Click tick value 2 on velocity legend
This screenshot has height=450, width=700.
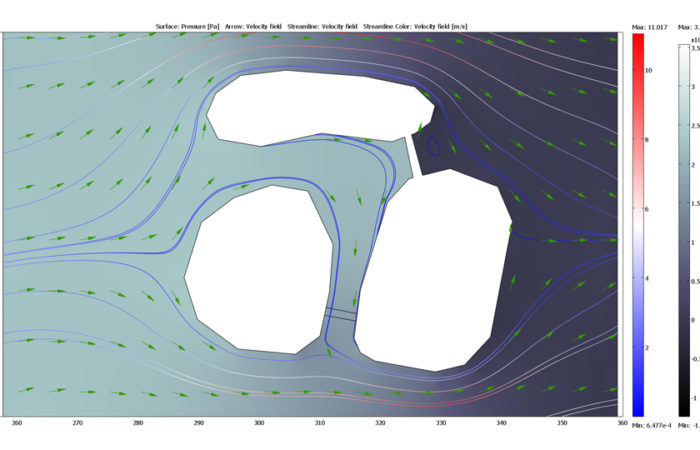click(649, 347)
